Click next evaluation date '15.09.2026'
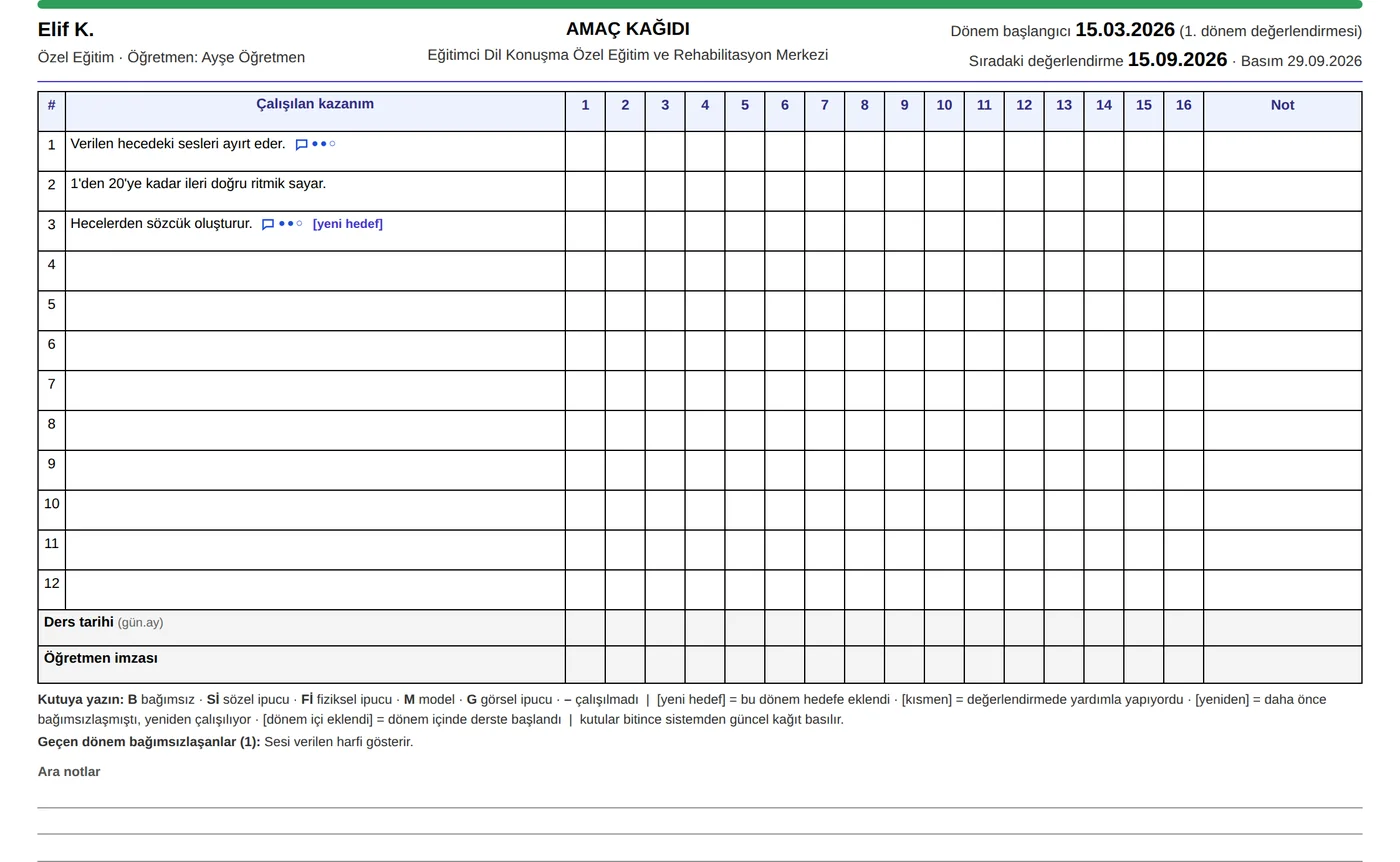The image size is (1400, 862). coord(1177,60)
